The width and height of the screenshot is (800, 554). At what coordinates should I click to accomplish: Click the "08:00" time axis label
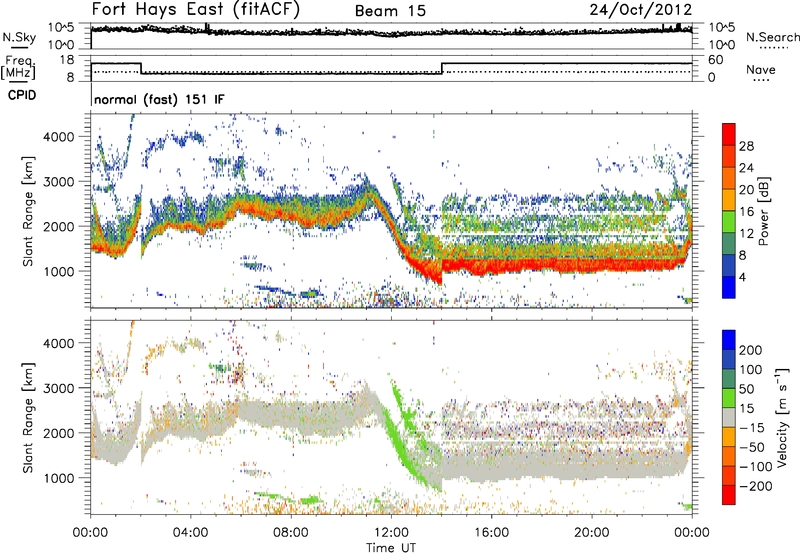(291, 533)
